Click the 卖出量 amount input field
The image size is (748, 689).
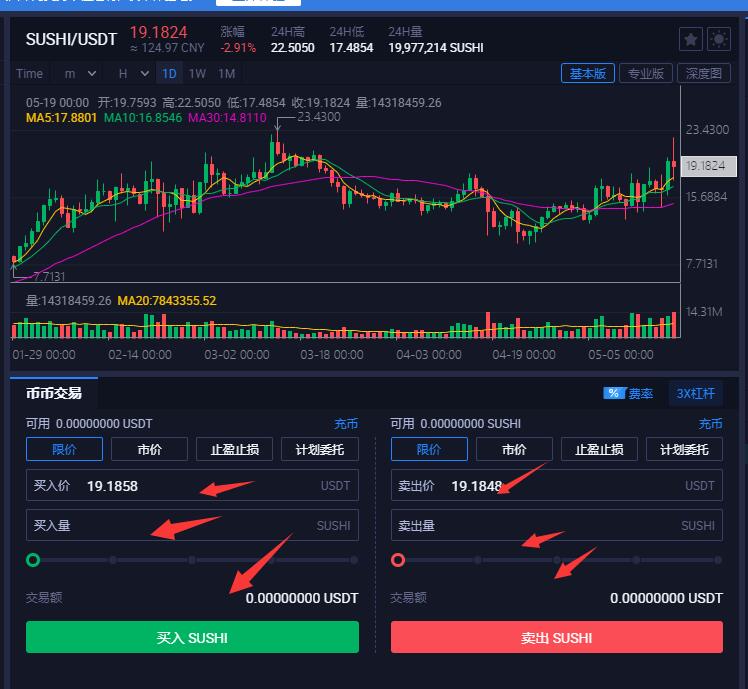pyautogui.click(x=557, y=525)
